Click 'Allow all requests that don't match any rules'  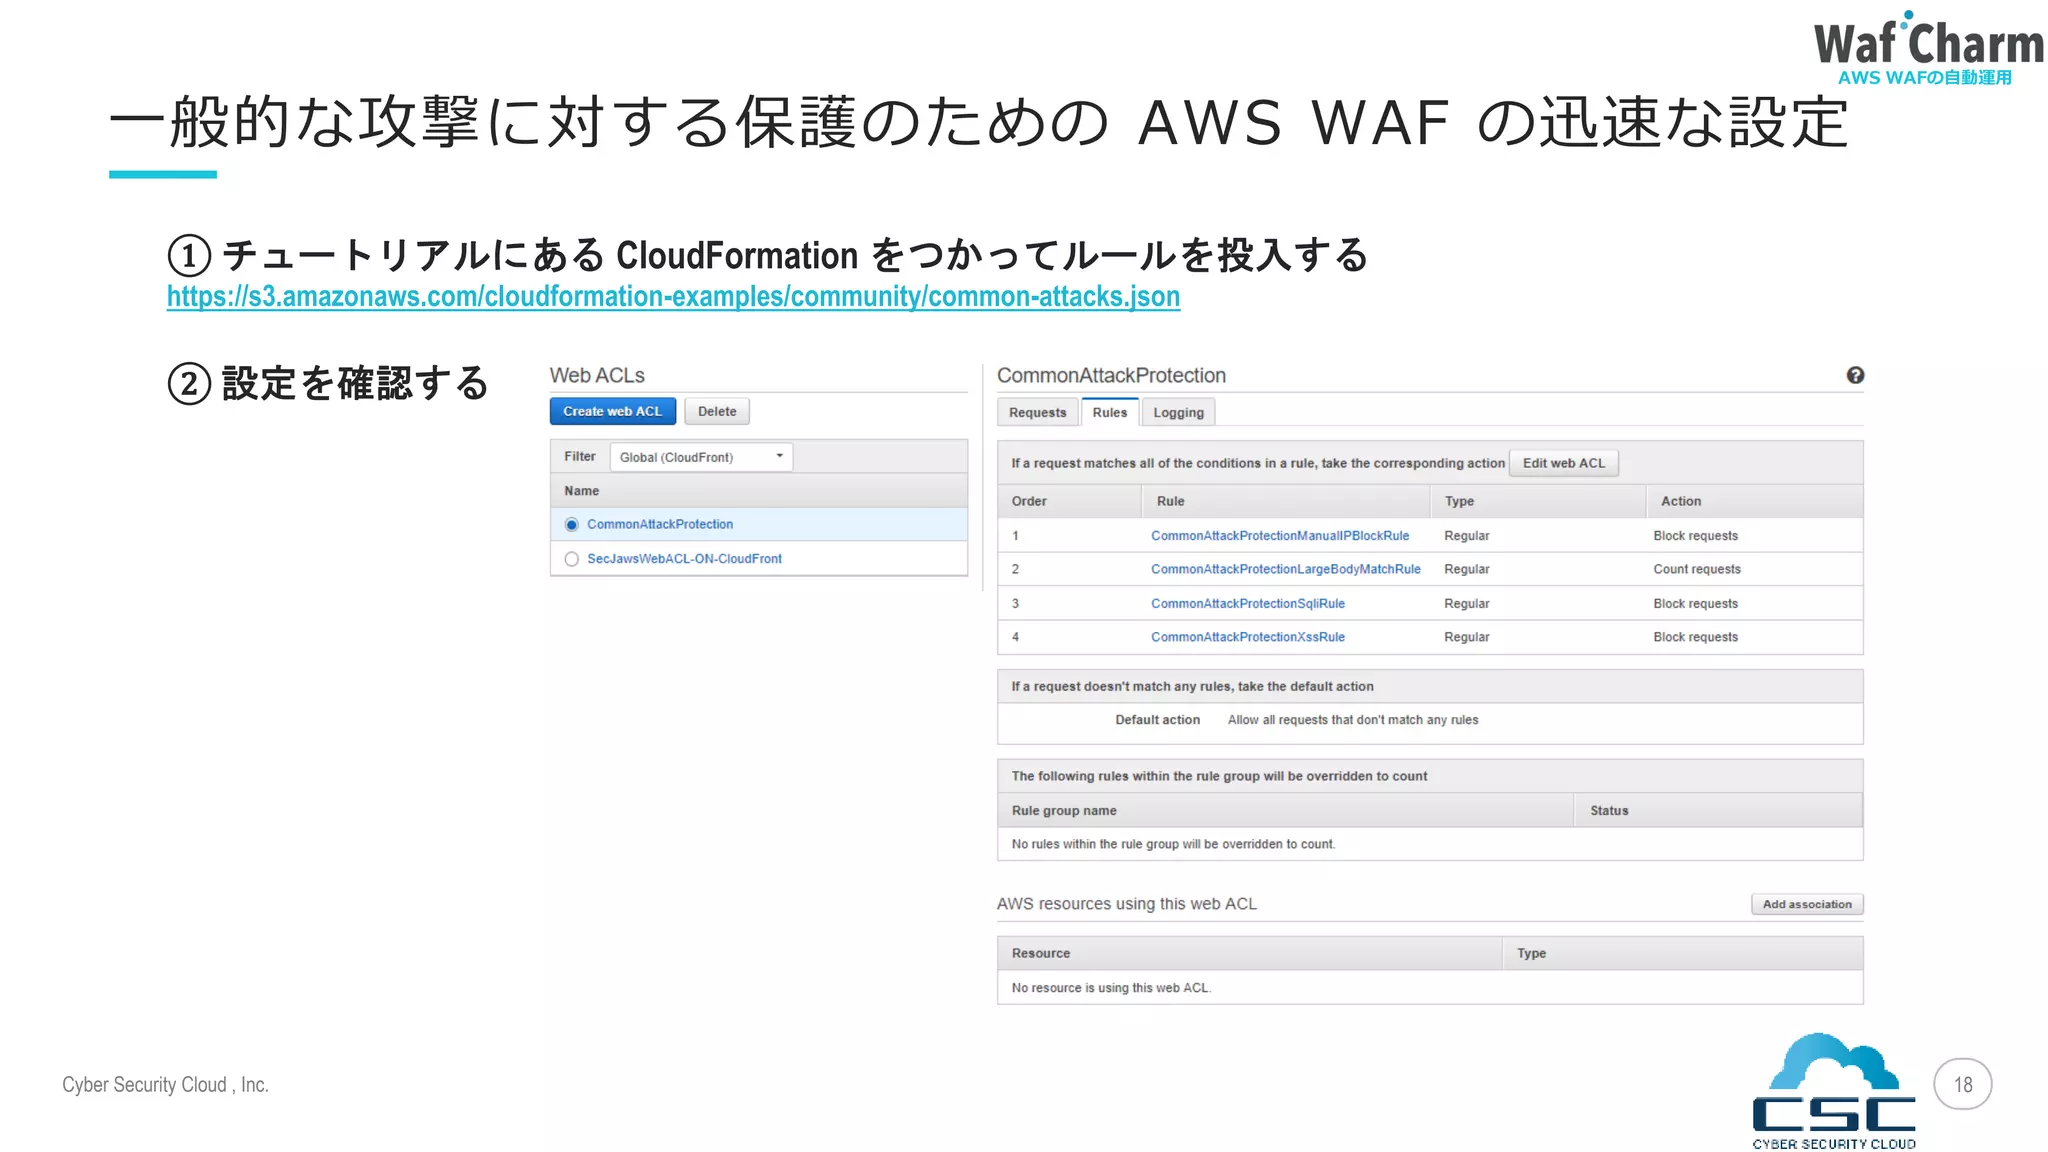click(1353, 720)
